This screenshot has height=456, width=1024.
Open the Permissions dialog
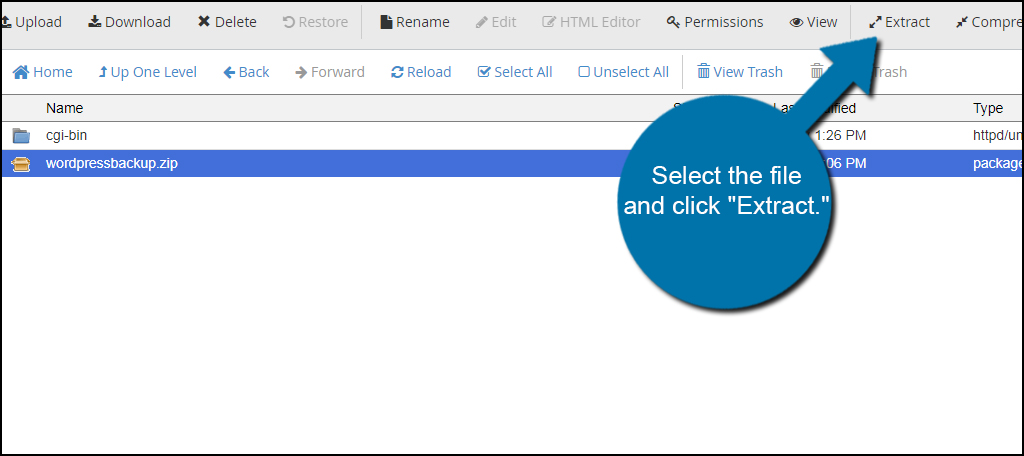click(714, 22)
